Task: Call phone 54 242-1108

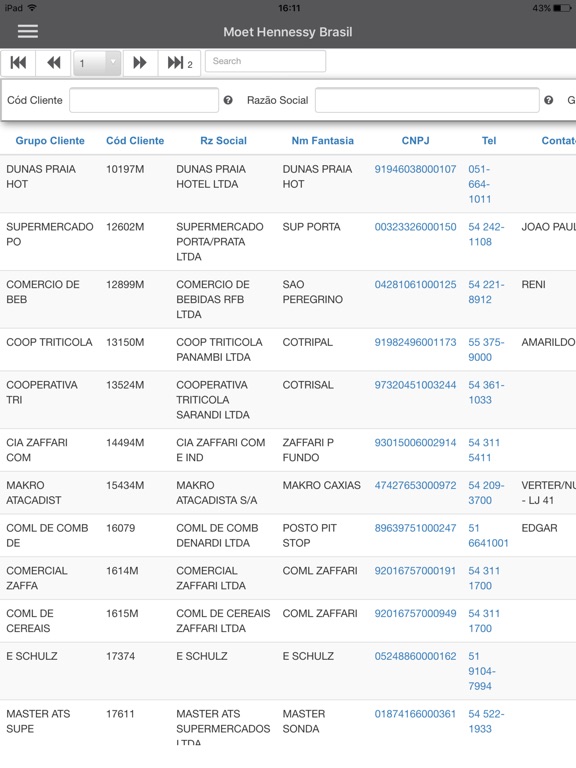Action: click(486, 234)
